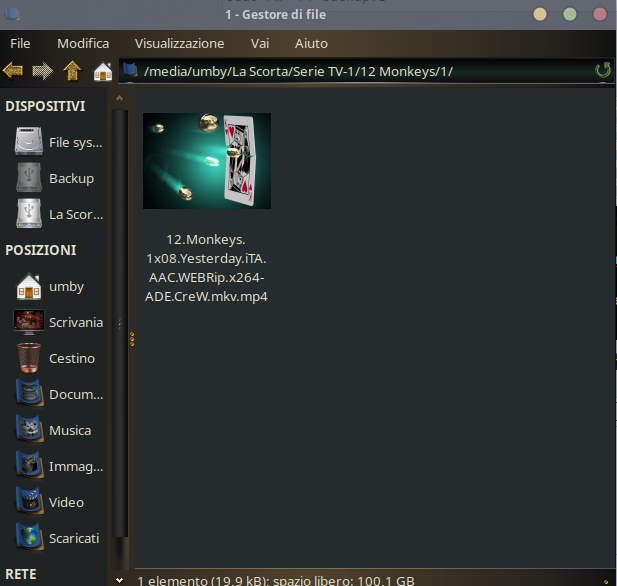617x586 pixels.
Task: Open the Immagini folder icon
Action: click(x=29, y=466)
